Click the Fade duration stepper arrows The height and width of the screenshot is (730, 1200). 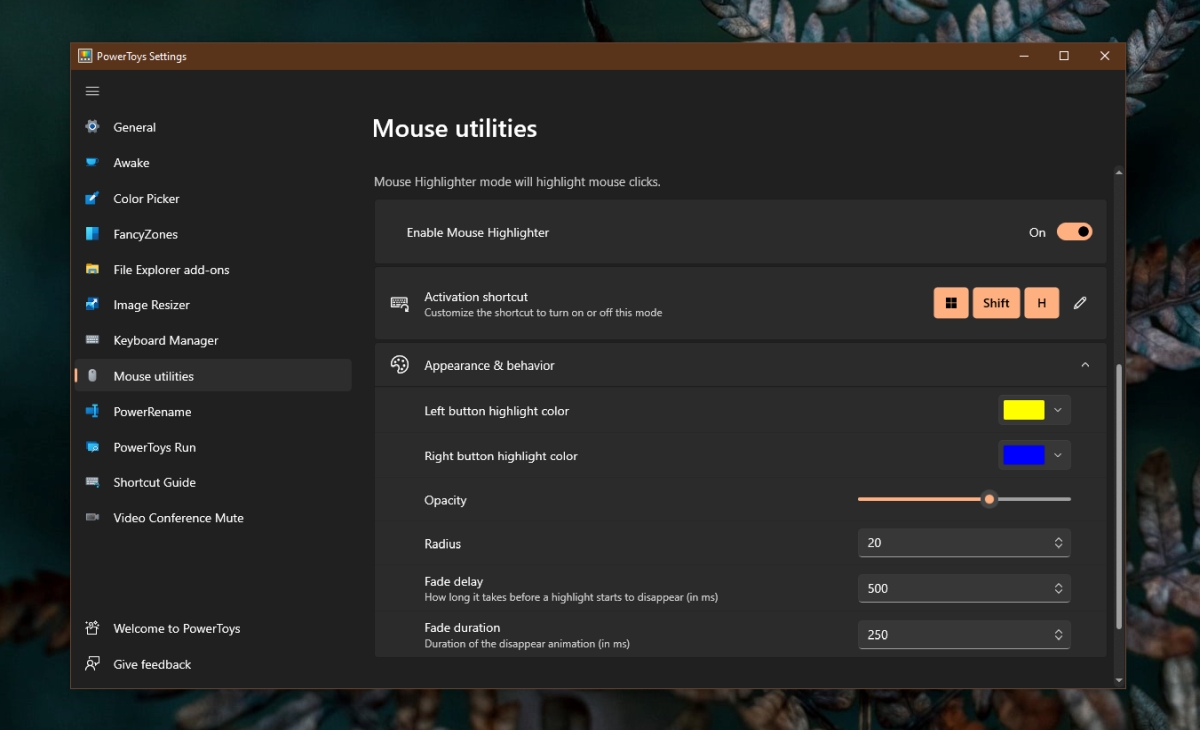click(1058, 635)
